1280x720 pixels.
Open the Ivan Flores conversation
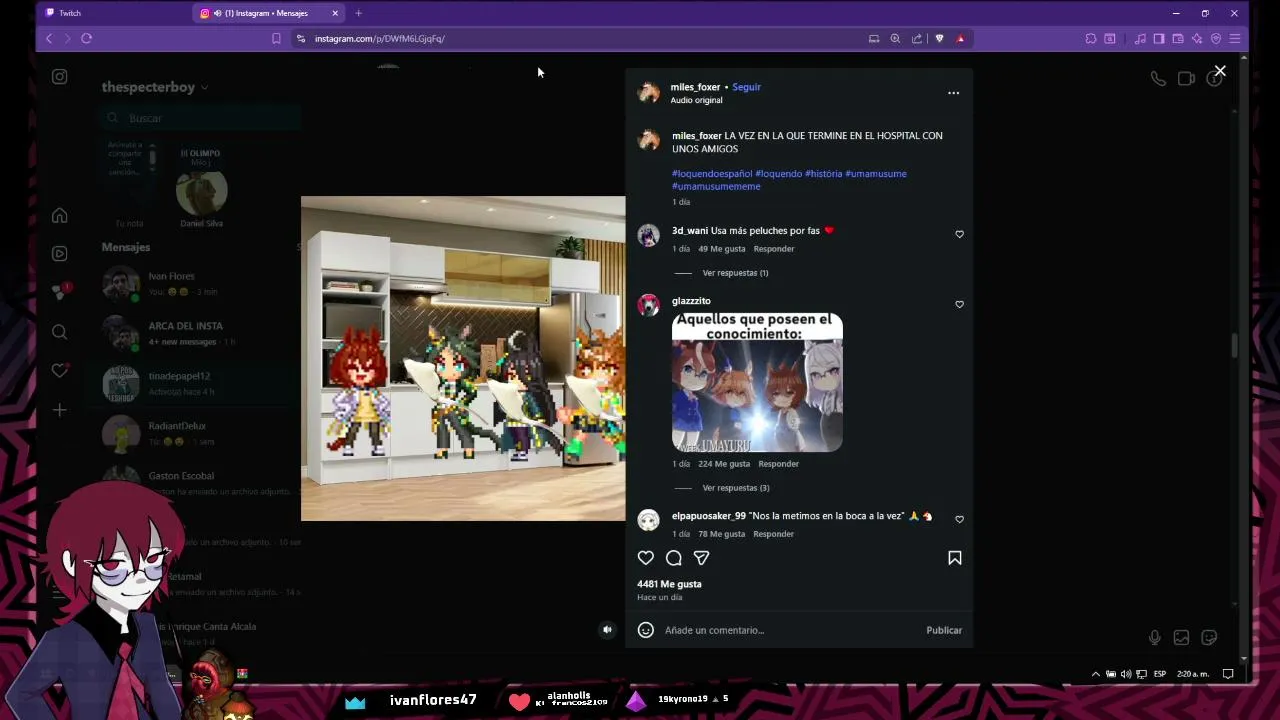point(200,284)
